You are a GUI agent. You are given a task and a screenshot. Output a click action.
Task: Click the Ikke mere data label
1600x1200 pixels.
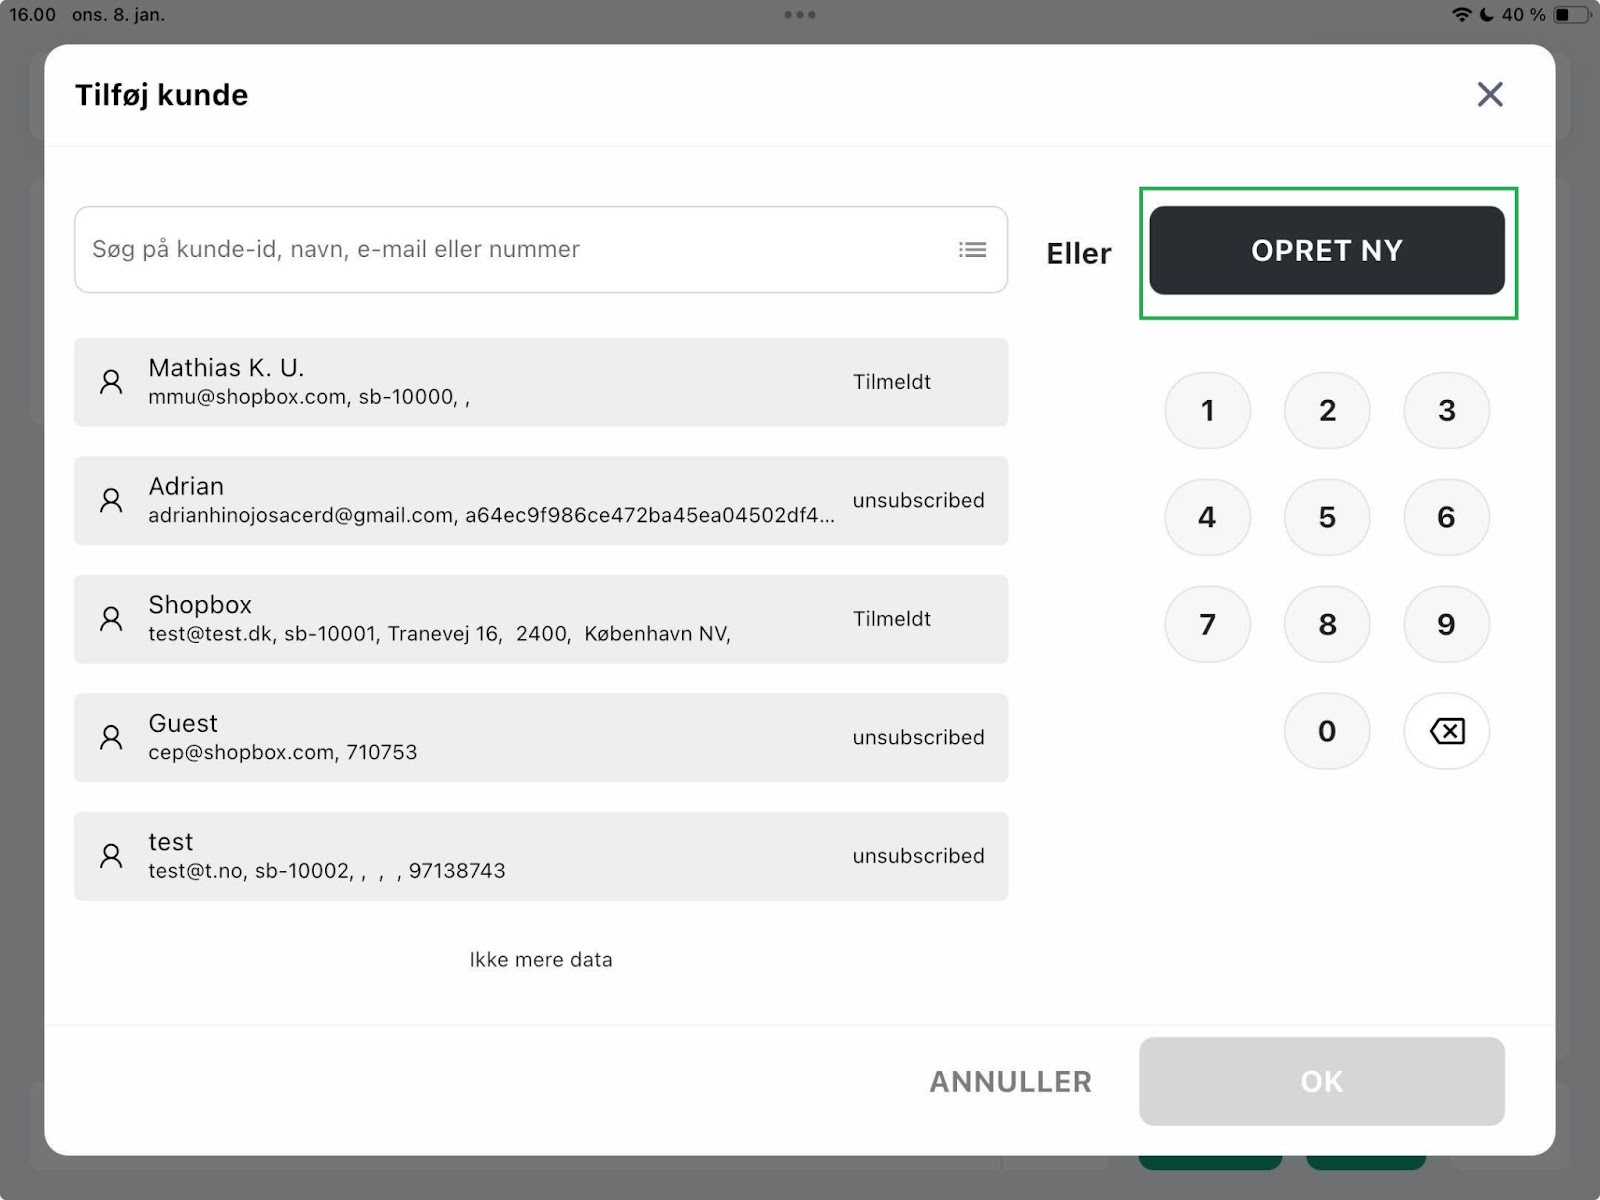click(541, 960)
